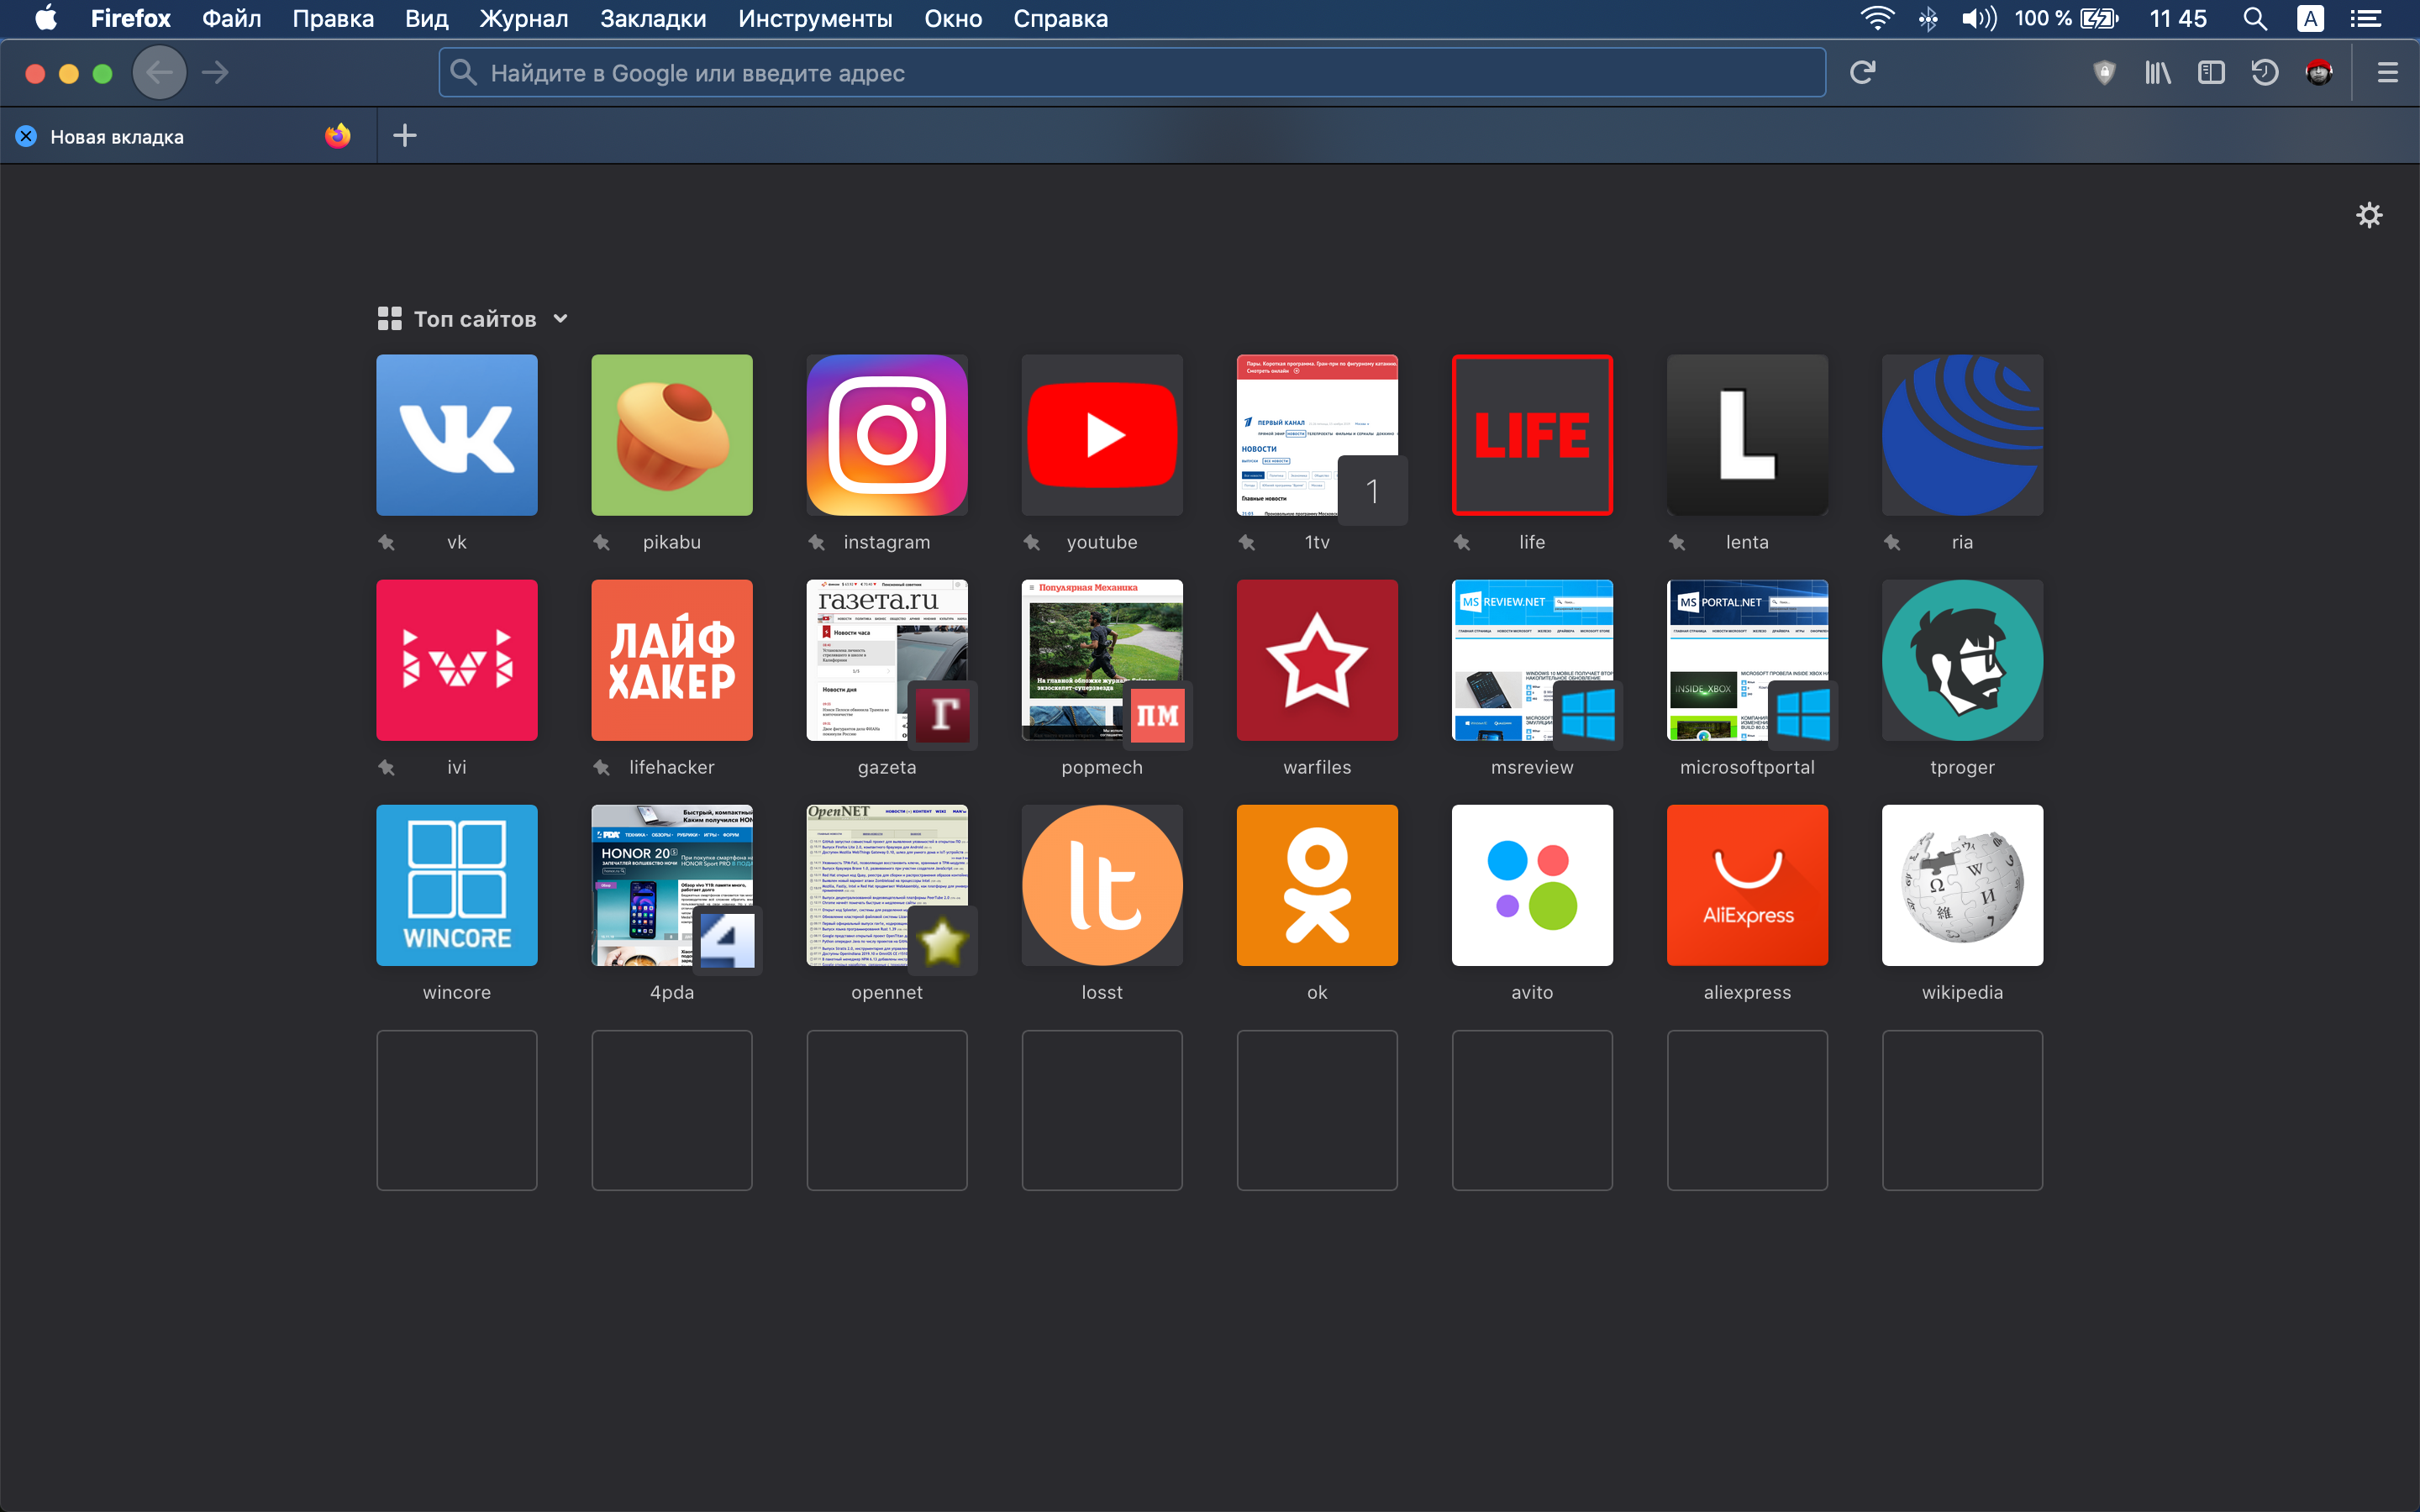Viewport: 2420px width, 1512px height.
Task: Open the volume control in menu bar
Action: [x=1978, y=19]
